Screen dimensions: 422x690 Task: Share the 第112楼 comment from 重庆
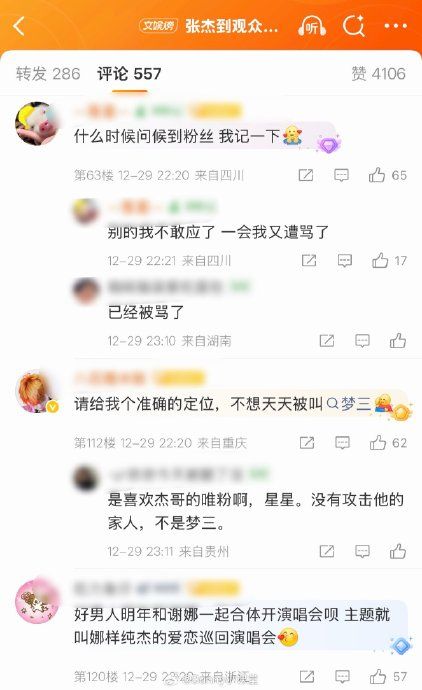pyautogui.click(x=307, y=442)
